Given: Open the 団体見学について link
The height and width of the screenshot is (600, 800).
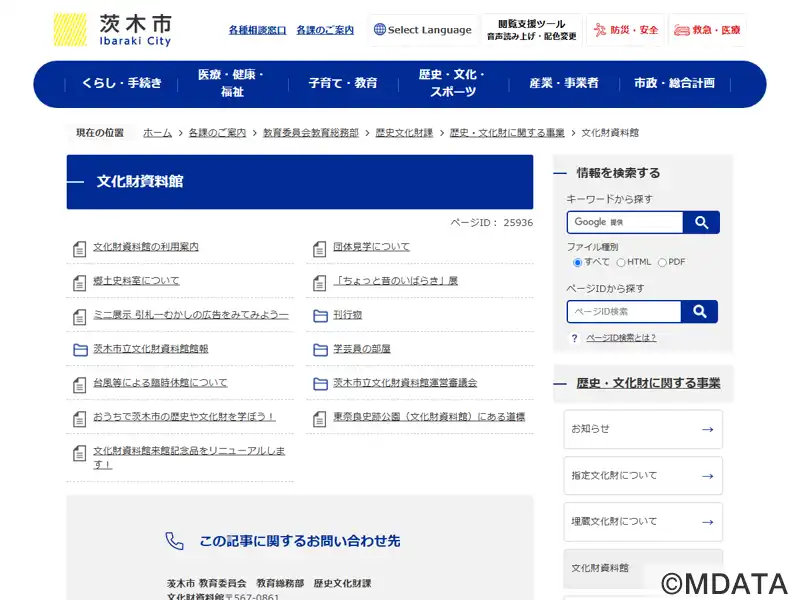Looking at the screenshot, I should (x=371, y=247).
